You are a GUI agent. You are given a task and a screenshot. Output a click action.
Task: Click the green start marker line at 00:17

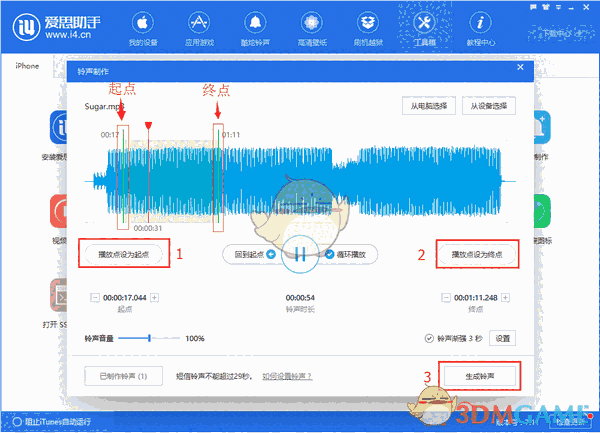click(123, 177)
